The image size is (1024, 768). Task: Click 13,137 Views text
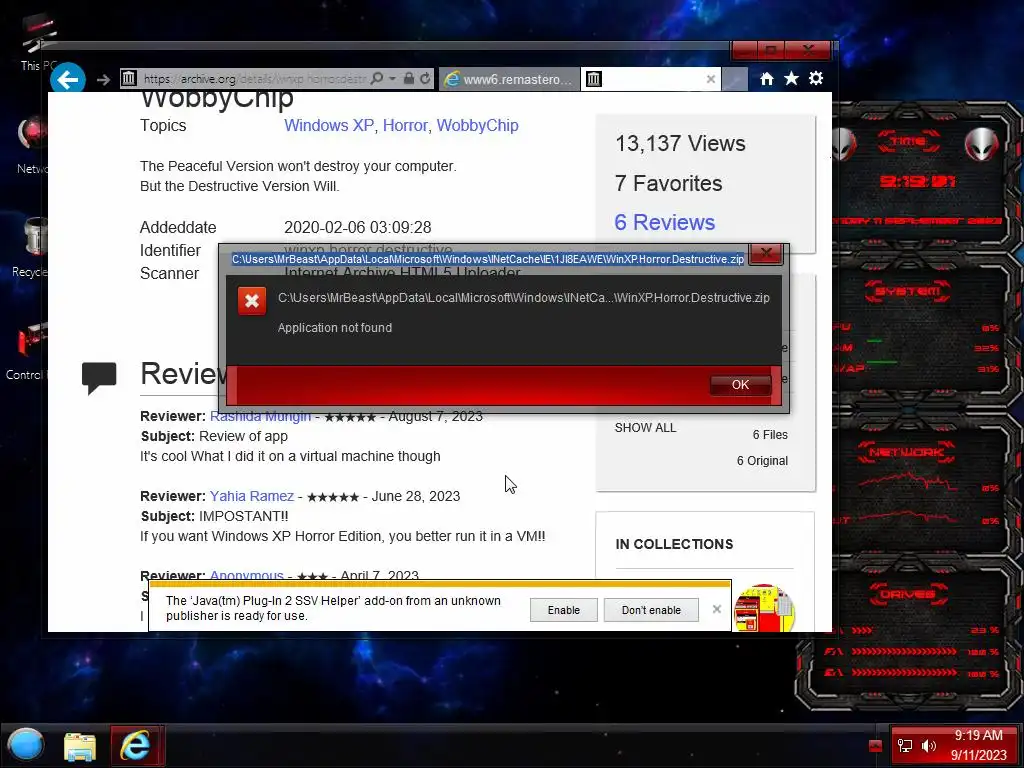680,144
